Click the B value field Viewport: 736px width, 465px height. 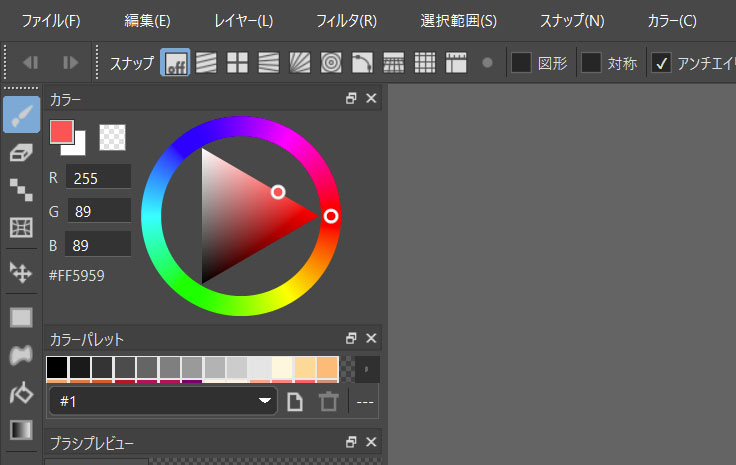click(x=98, y=244)
